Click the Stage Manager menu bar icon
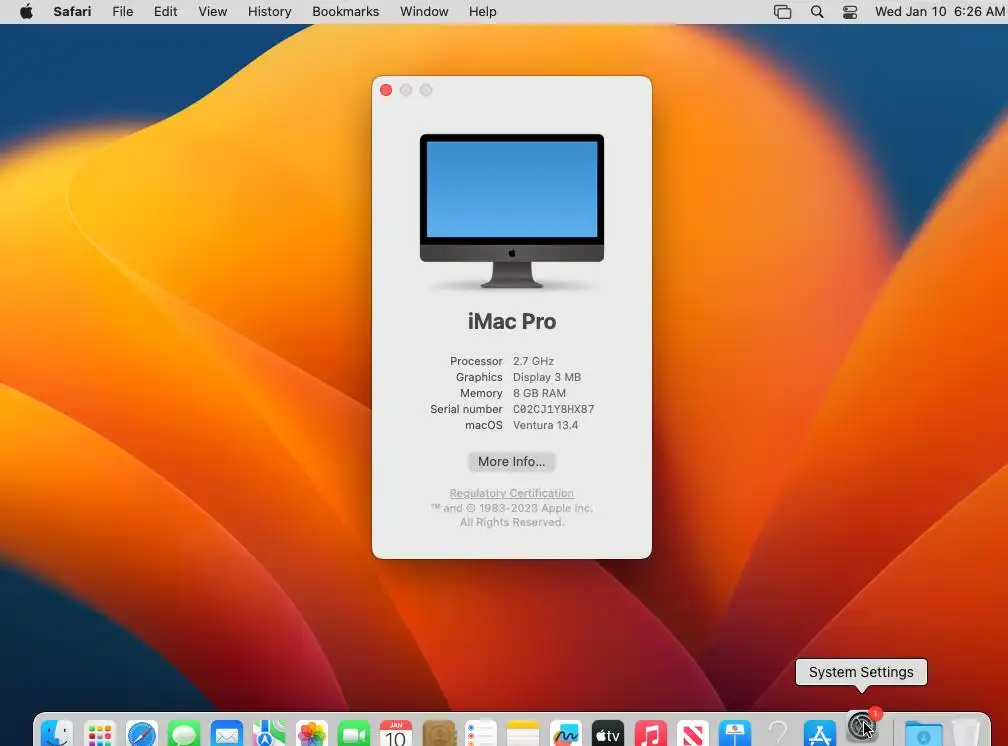 pyautogui.click(x=782, y=12)
